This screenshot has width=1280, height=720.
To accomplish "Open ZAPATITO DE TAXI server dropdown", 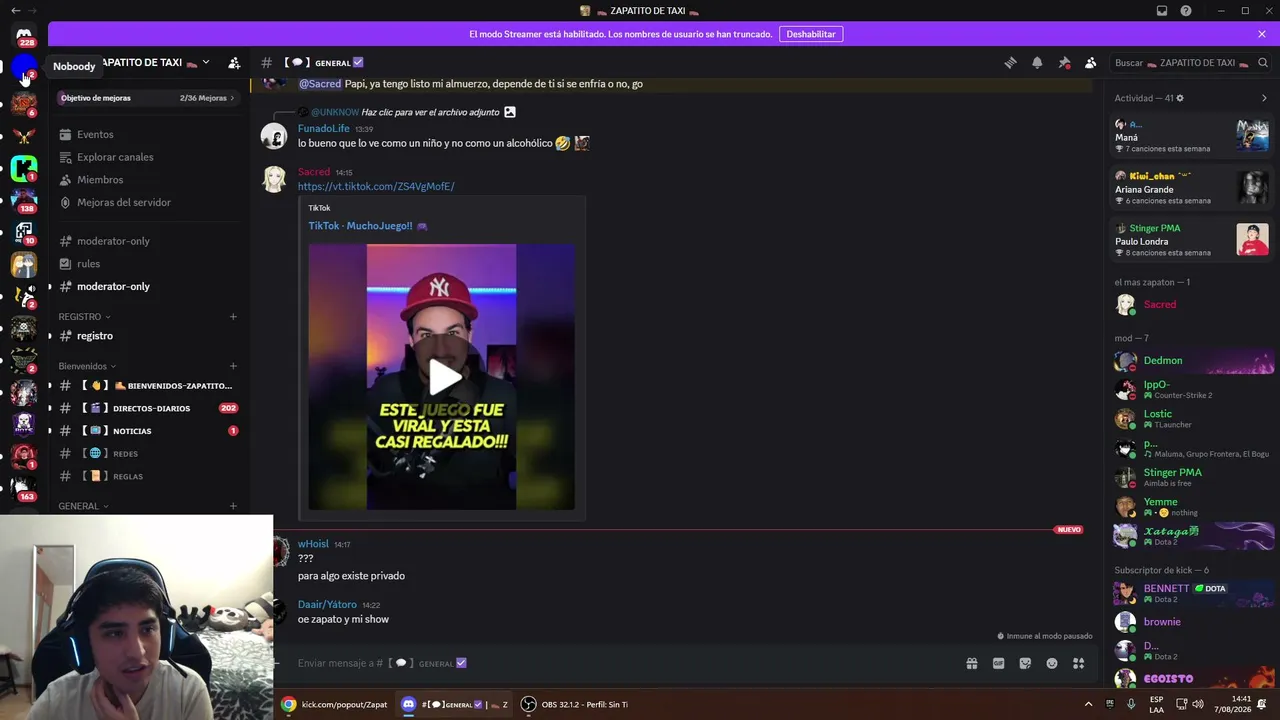I will pyautogui.click(x=206, y=62).
